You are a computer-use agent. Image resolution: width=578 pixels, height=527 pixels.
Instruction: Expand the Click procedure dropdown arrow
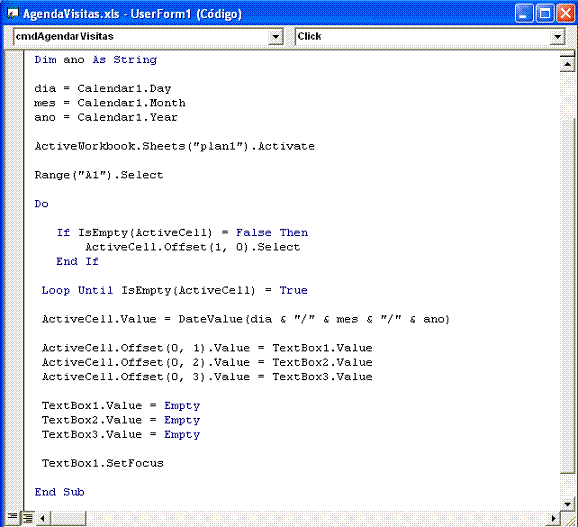click(557, 36)
